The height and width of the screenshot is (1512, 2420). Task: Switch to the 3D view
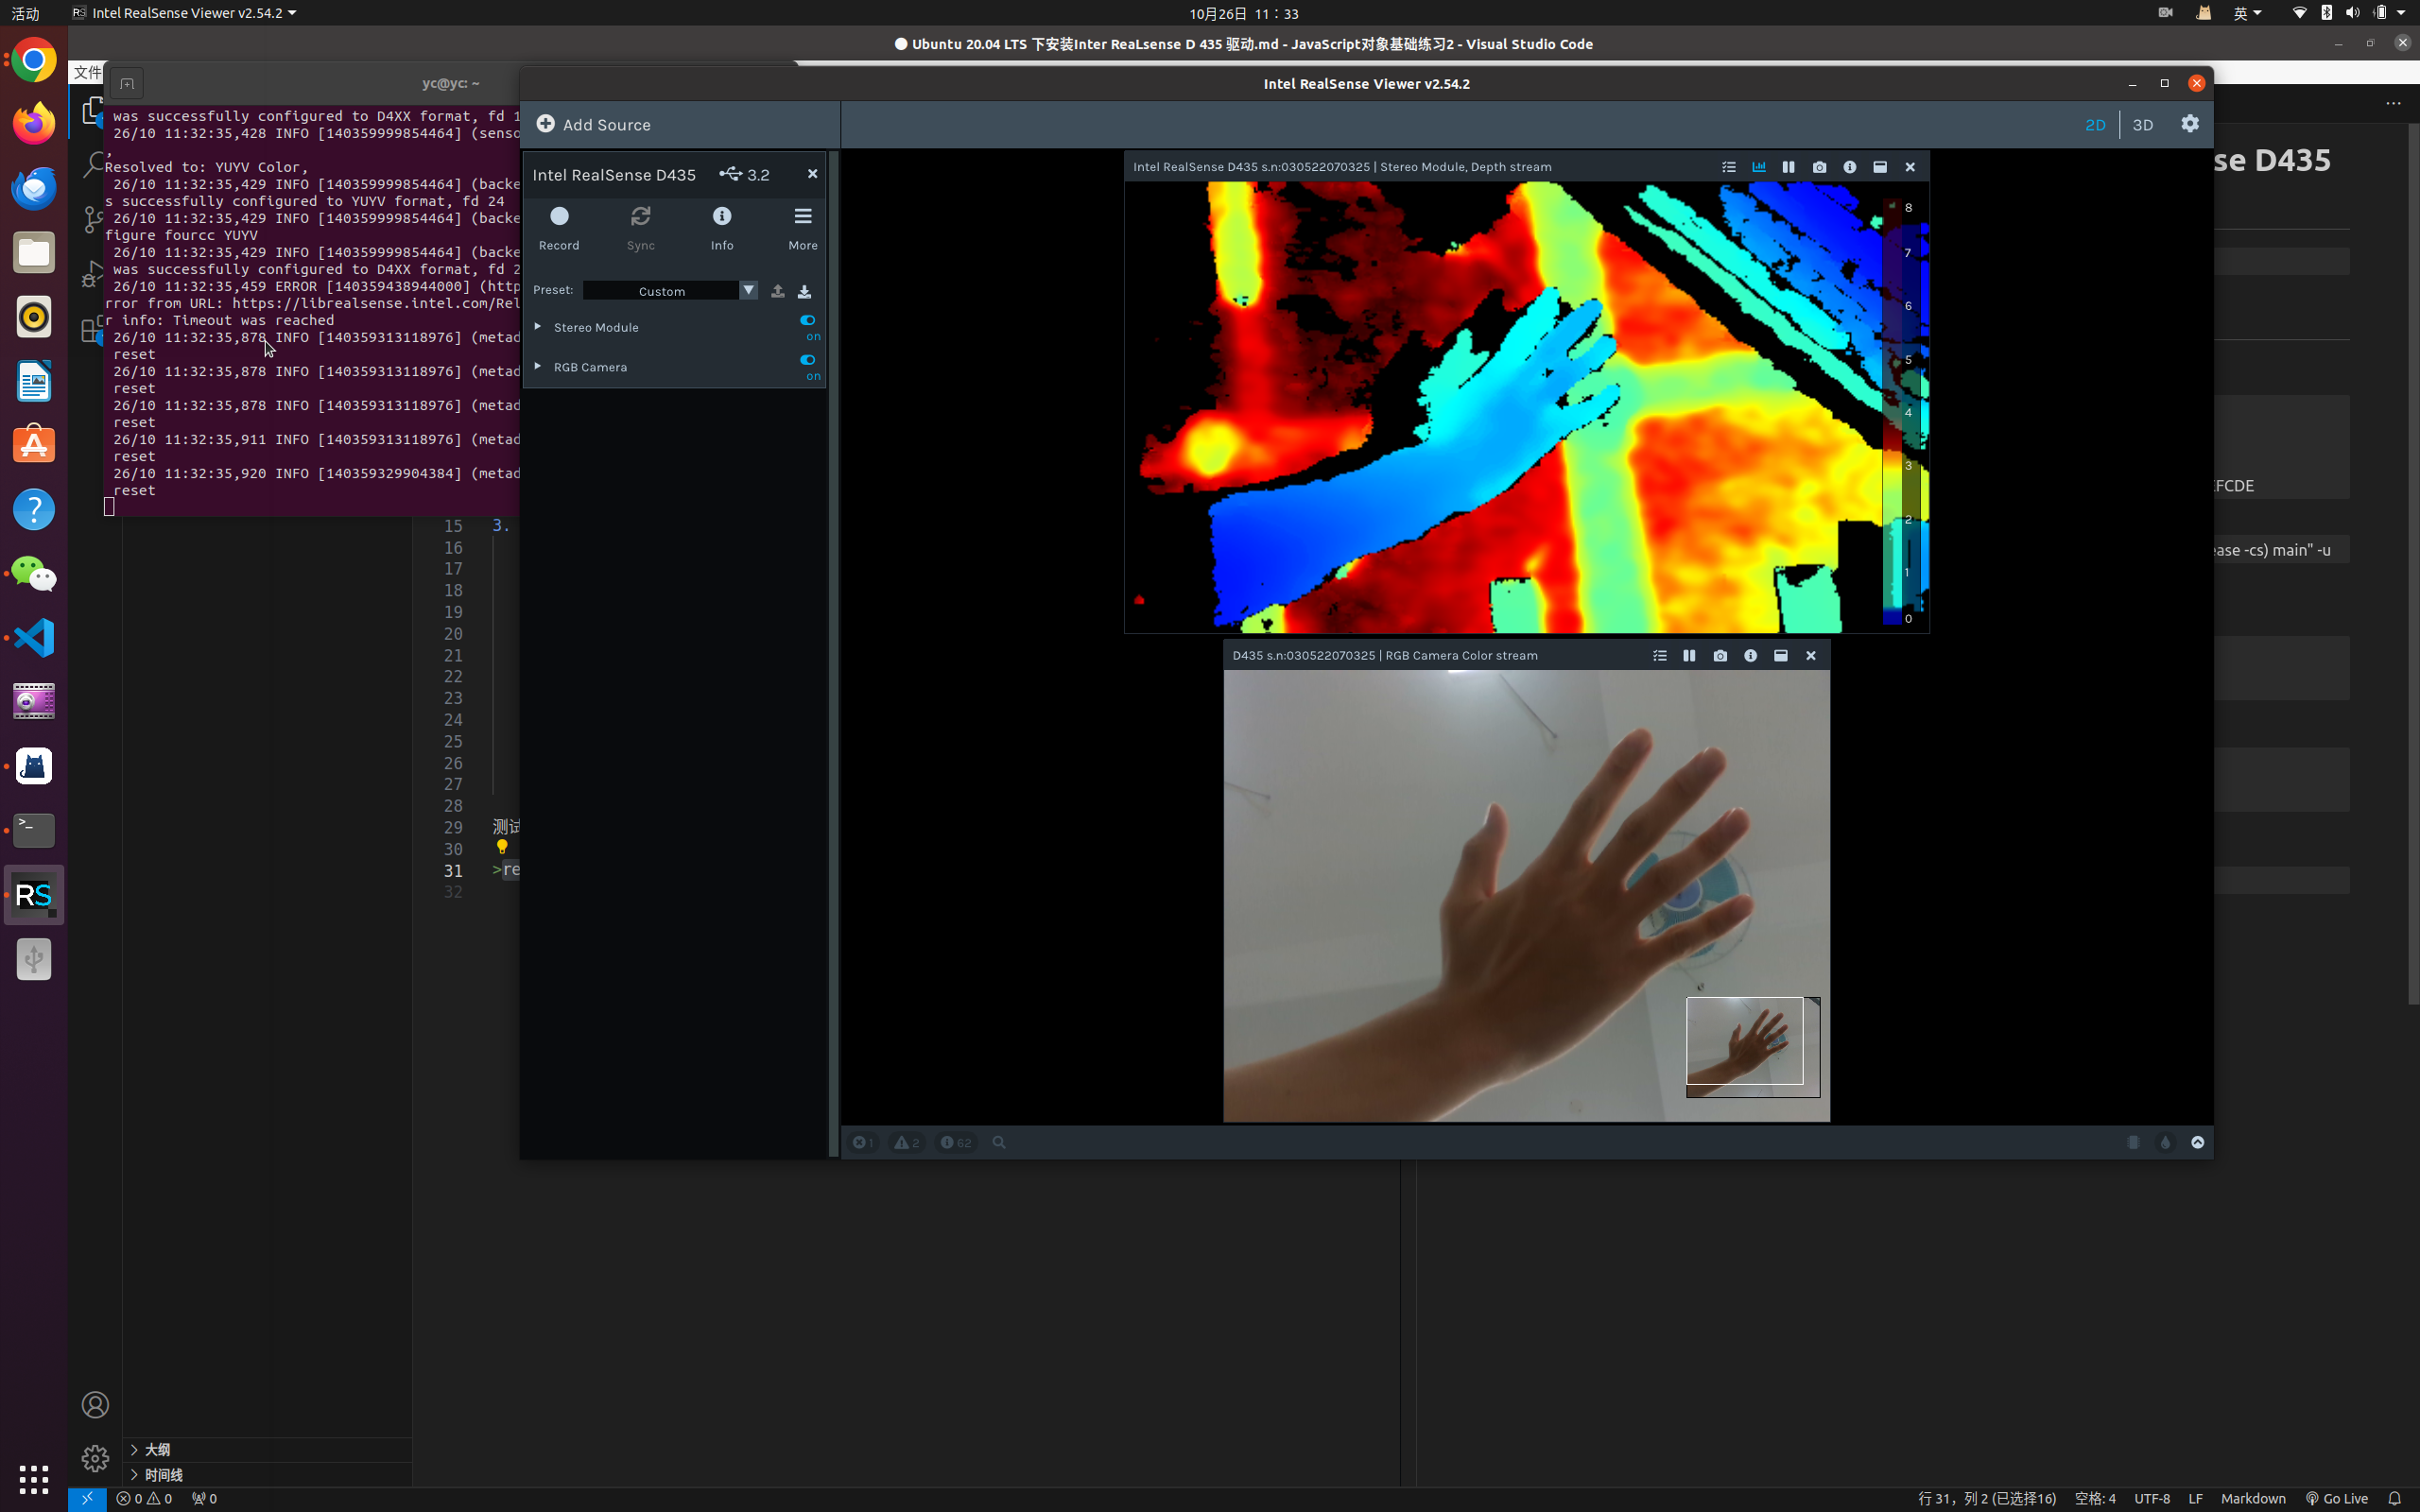coord(2142,125)
